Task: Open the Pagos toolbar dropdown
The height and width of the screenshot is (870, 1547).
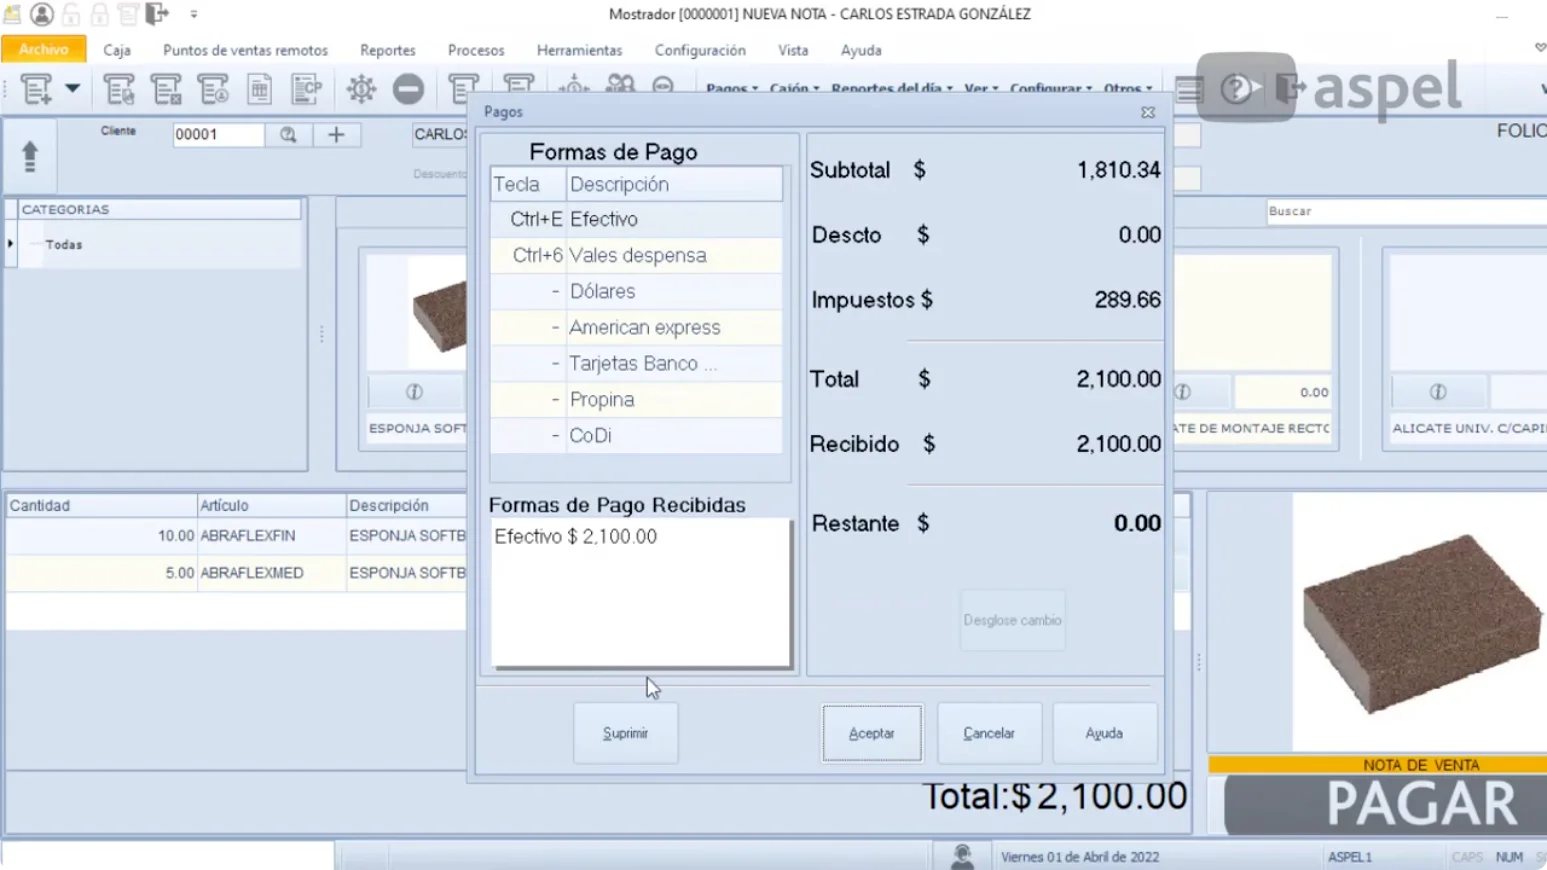Action: tap(732, 89)
